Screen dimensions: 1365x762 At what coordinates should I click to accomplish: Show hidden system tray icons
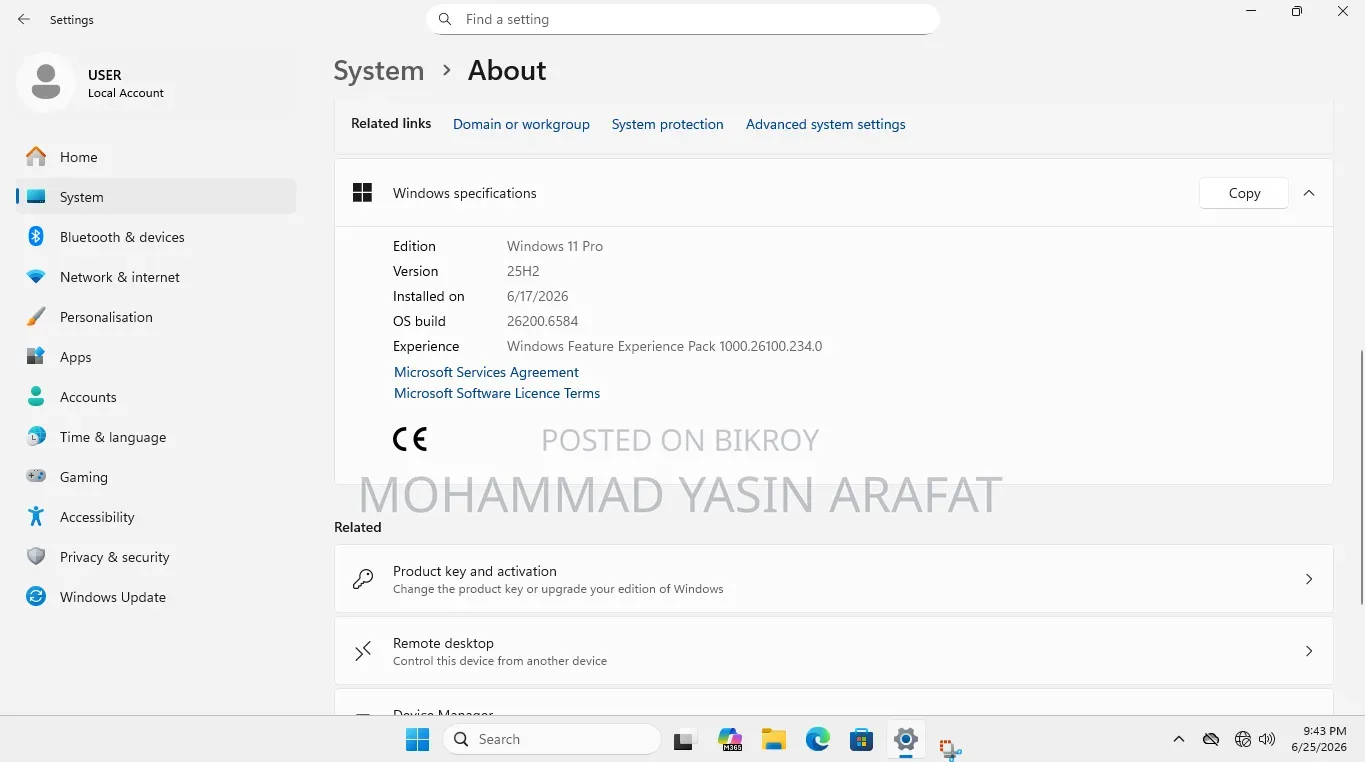1179,740
